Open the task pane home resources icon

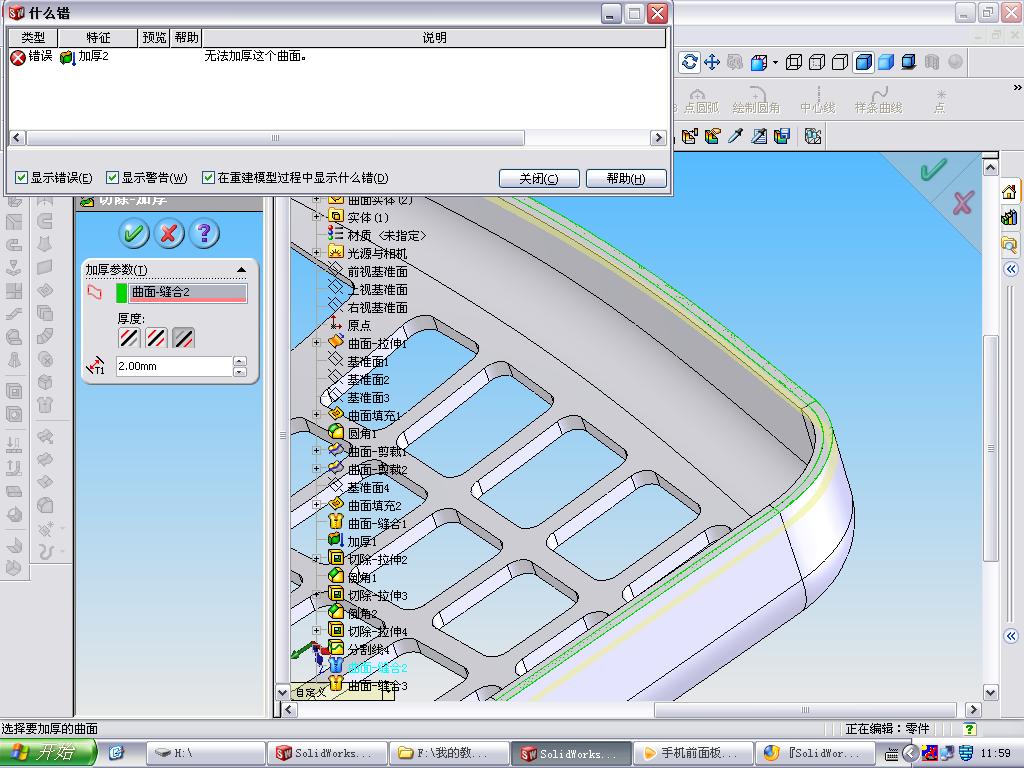1010,191
